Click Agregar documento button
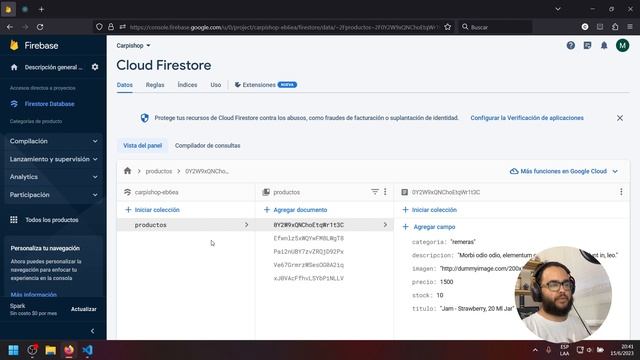 coord(295,210)
